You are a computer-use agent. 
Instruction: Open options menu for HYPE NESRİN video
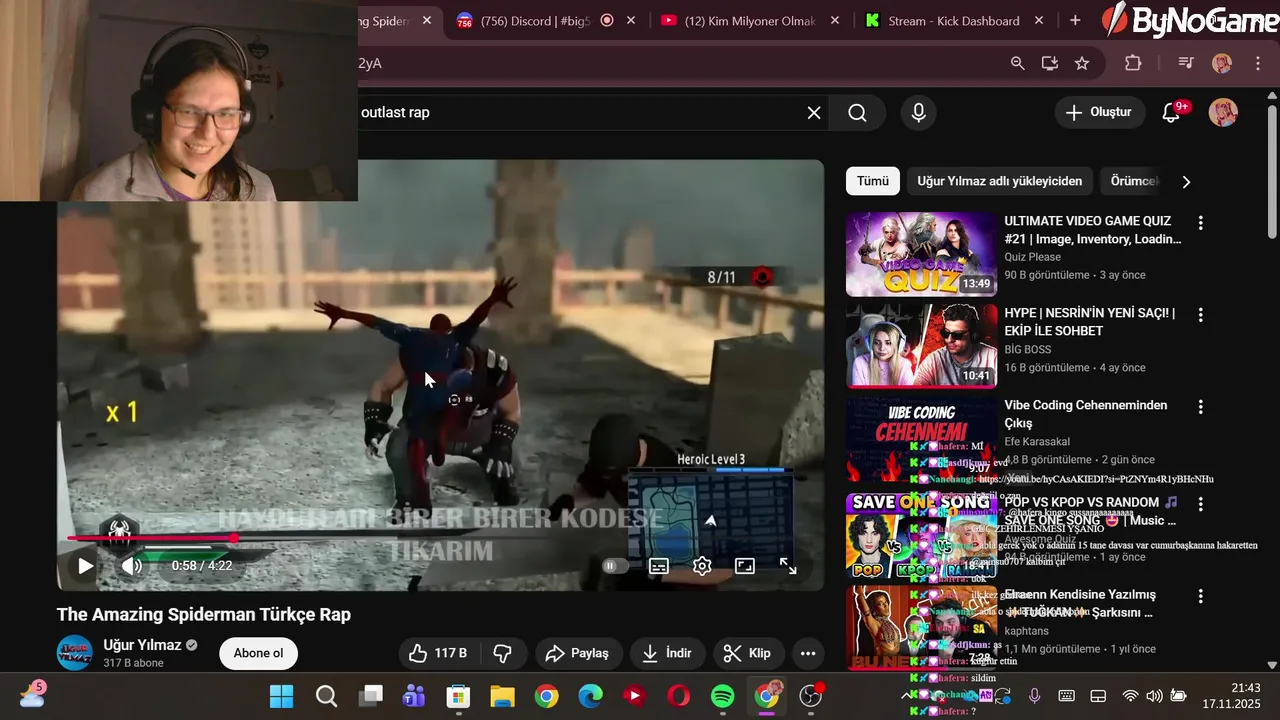pyautogui.click(x=1200, y=315)
